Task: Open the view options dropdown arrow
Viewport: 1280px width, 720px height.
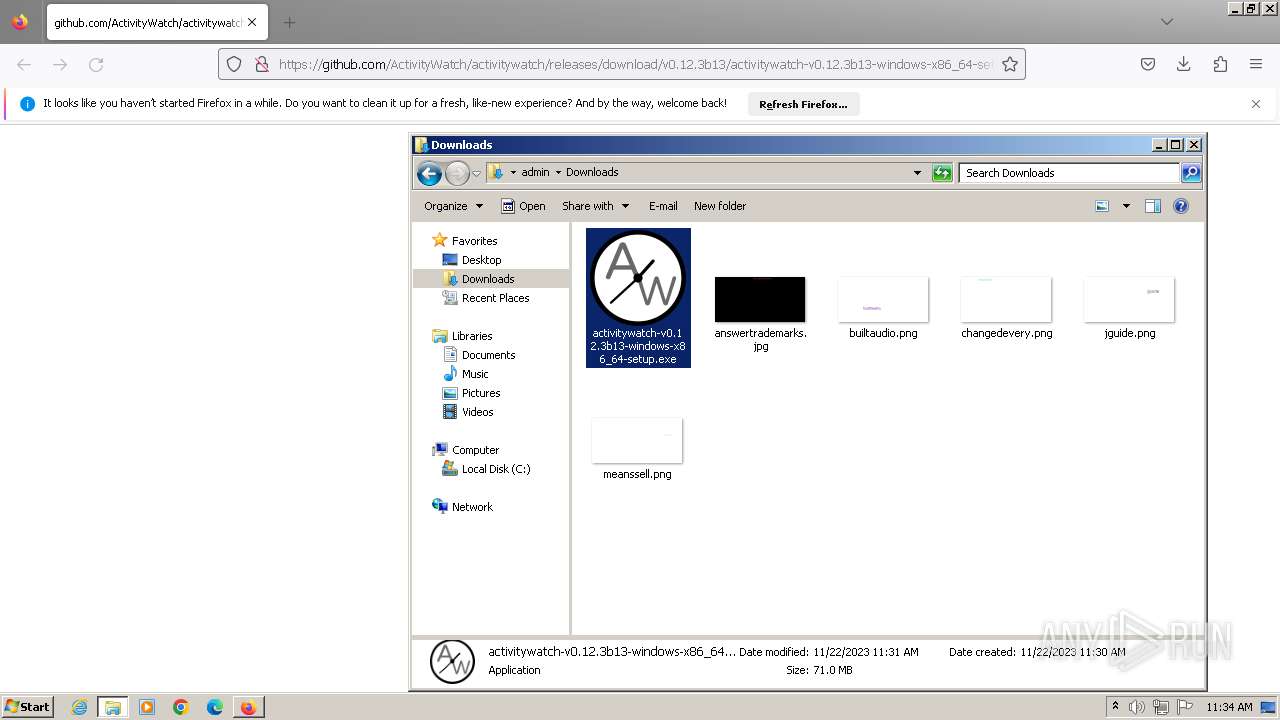Action: pos(1126,206)
